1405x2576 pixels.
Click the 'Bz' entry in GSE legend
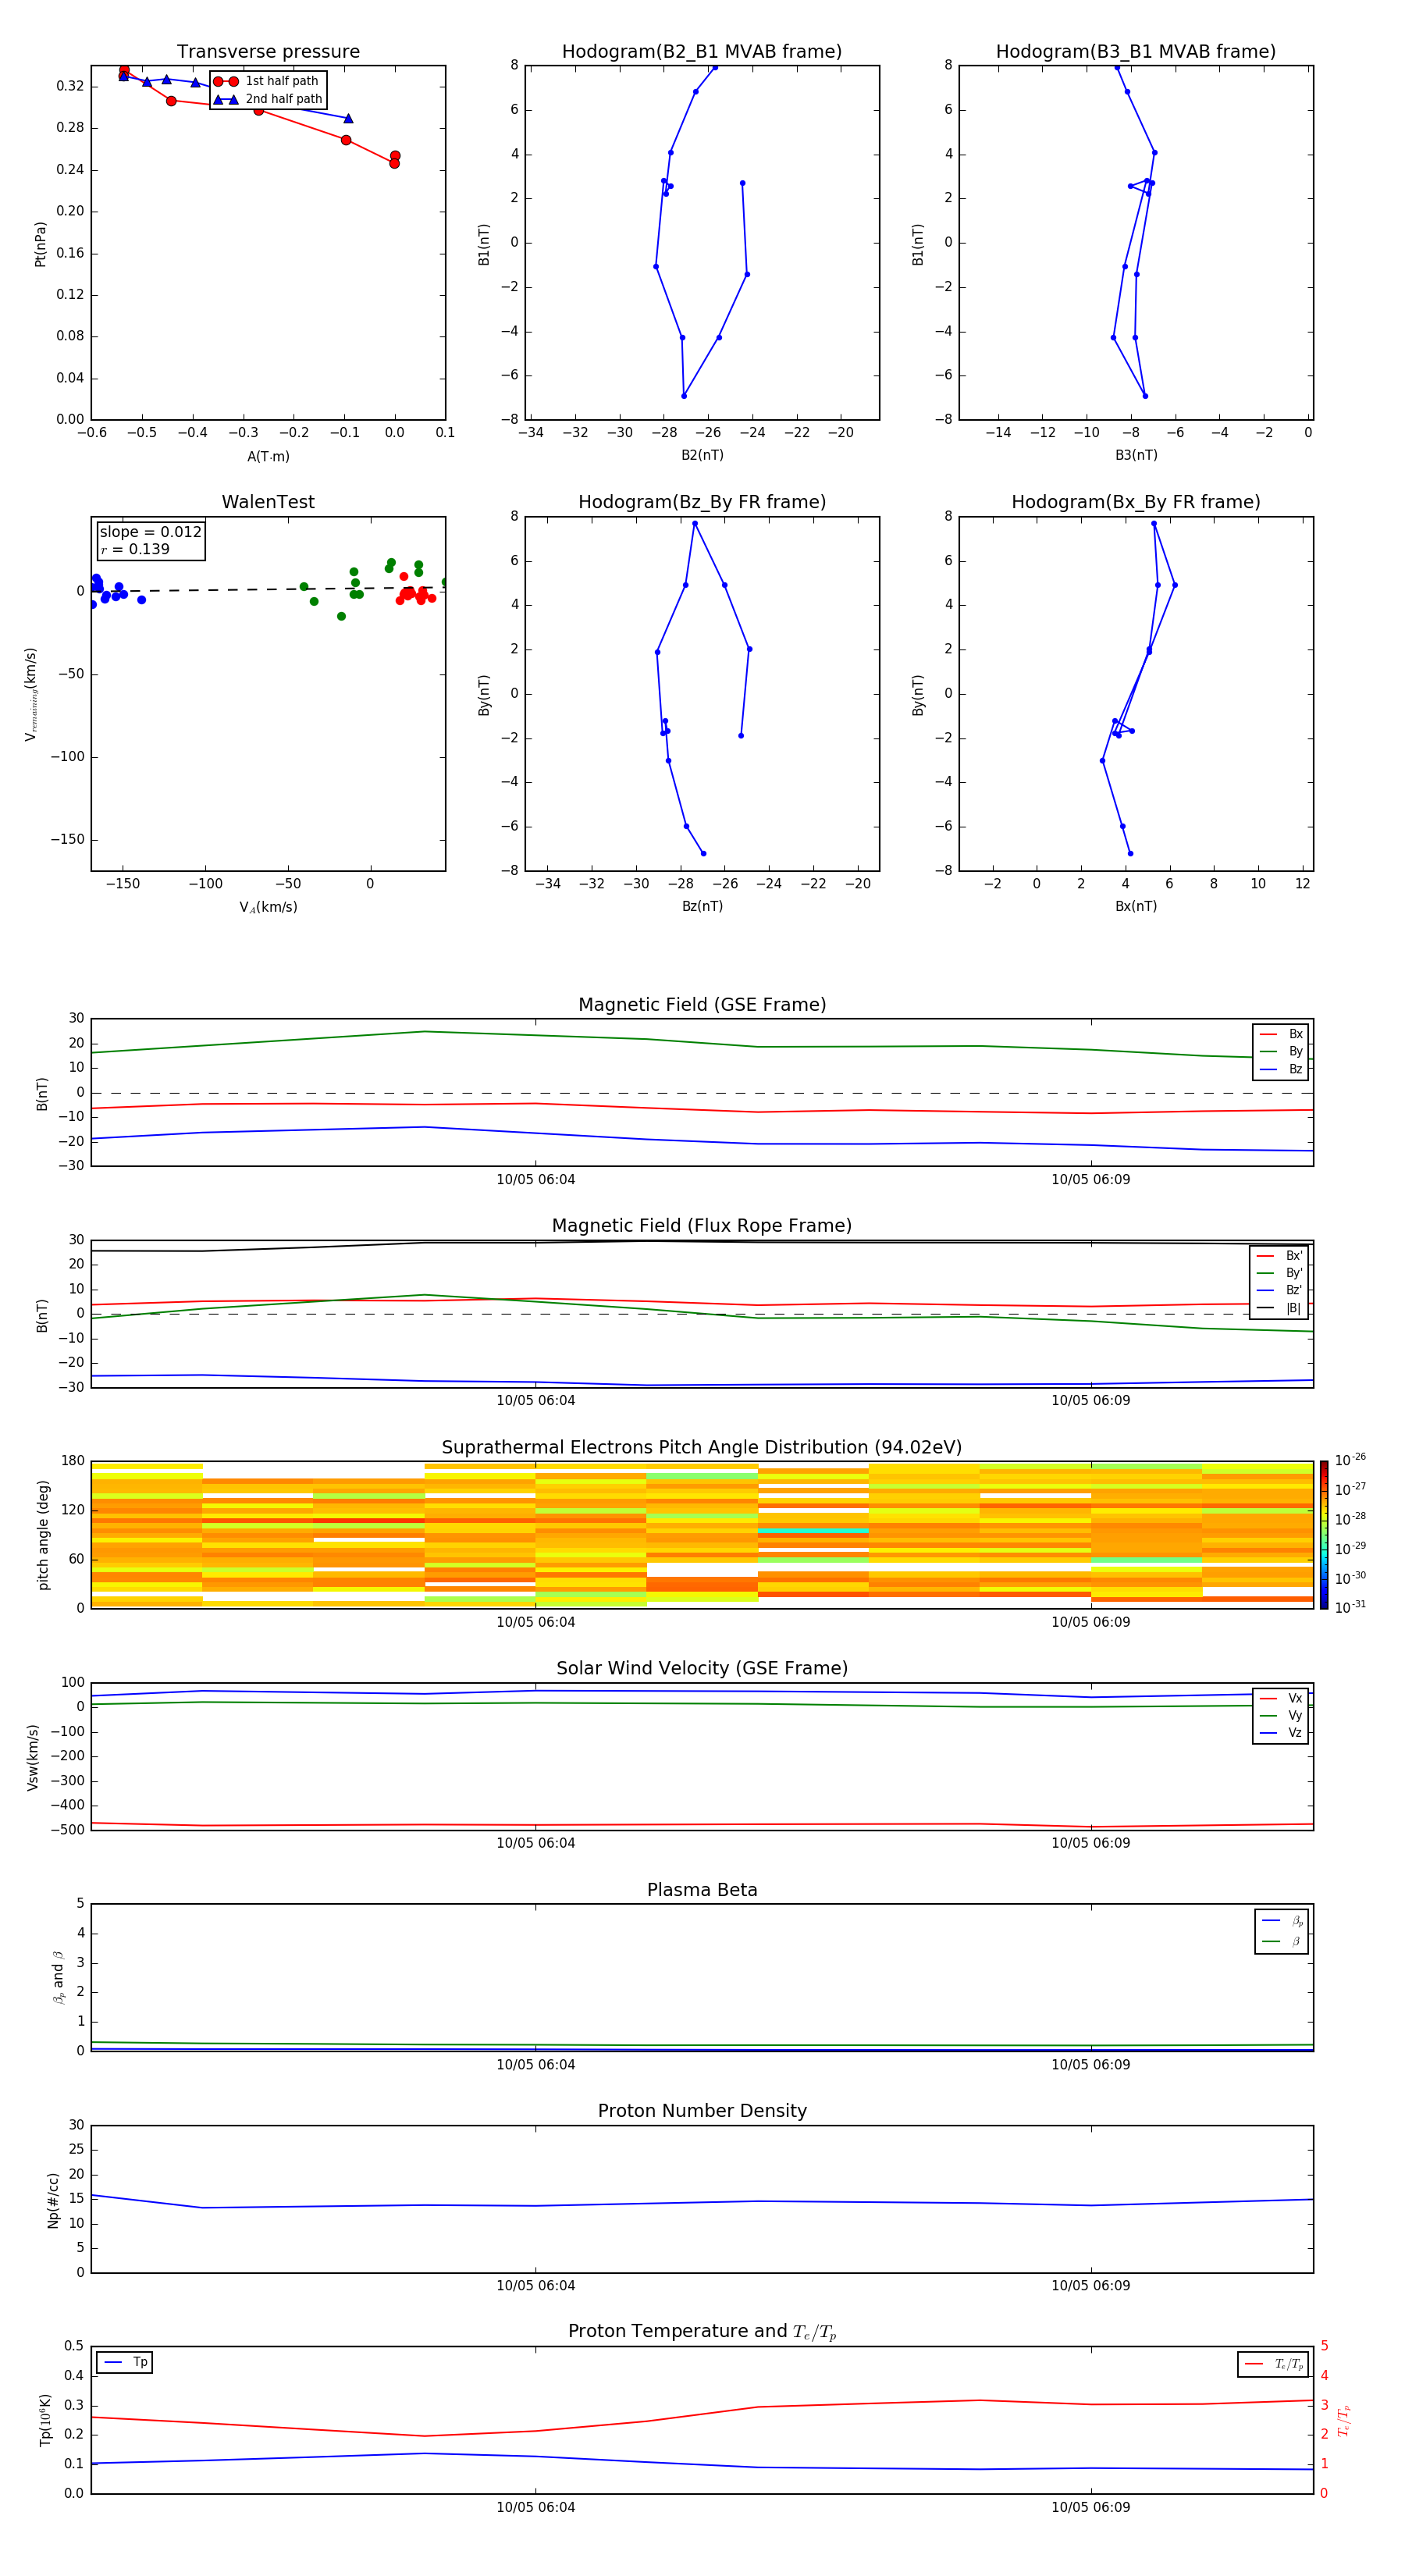[x=1281, y=1069]
